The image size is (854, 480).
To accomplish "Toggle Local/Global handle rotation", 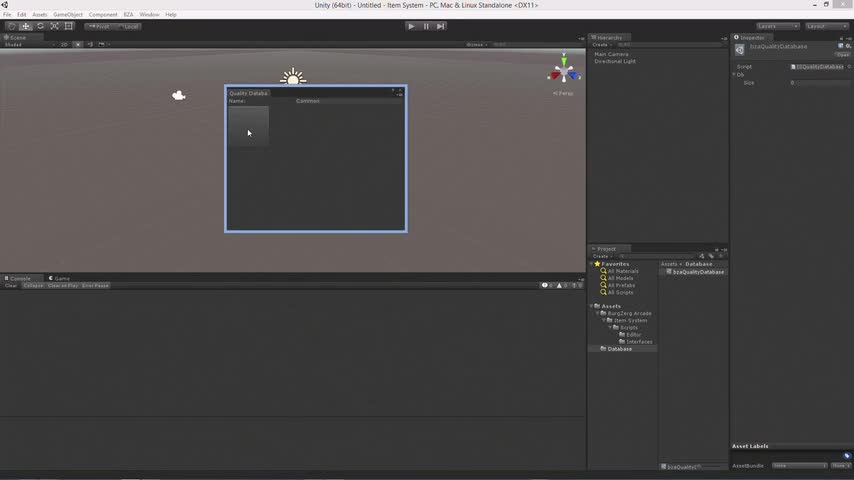I will (129, 26).
